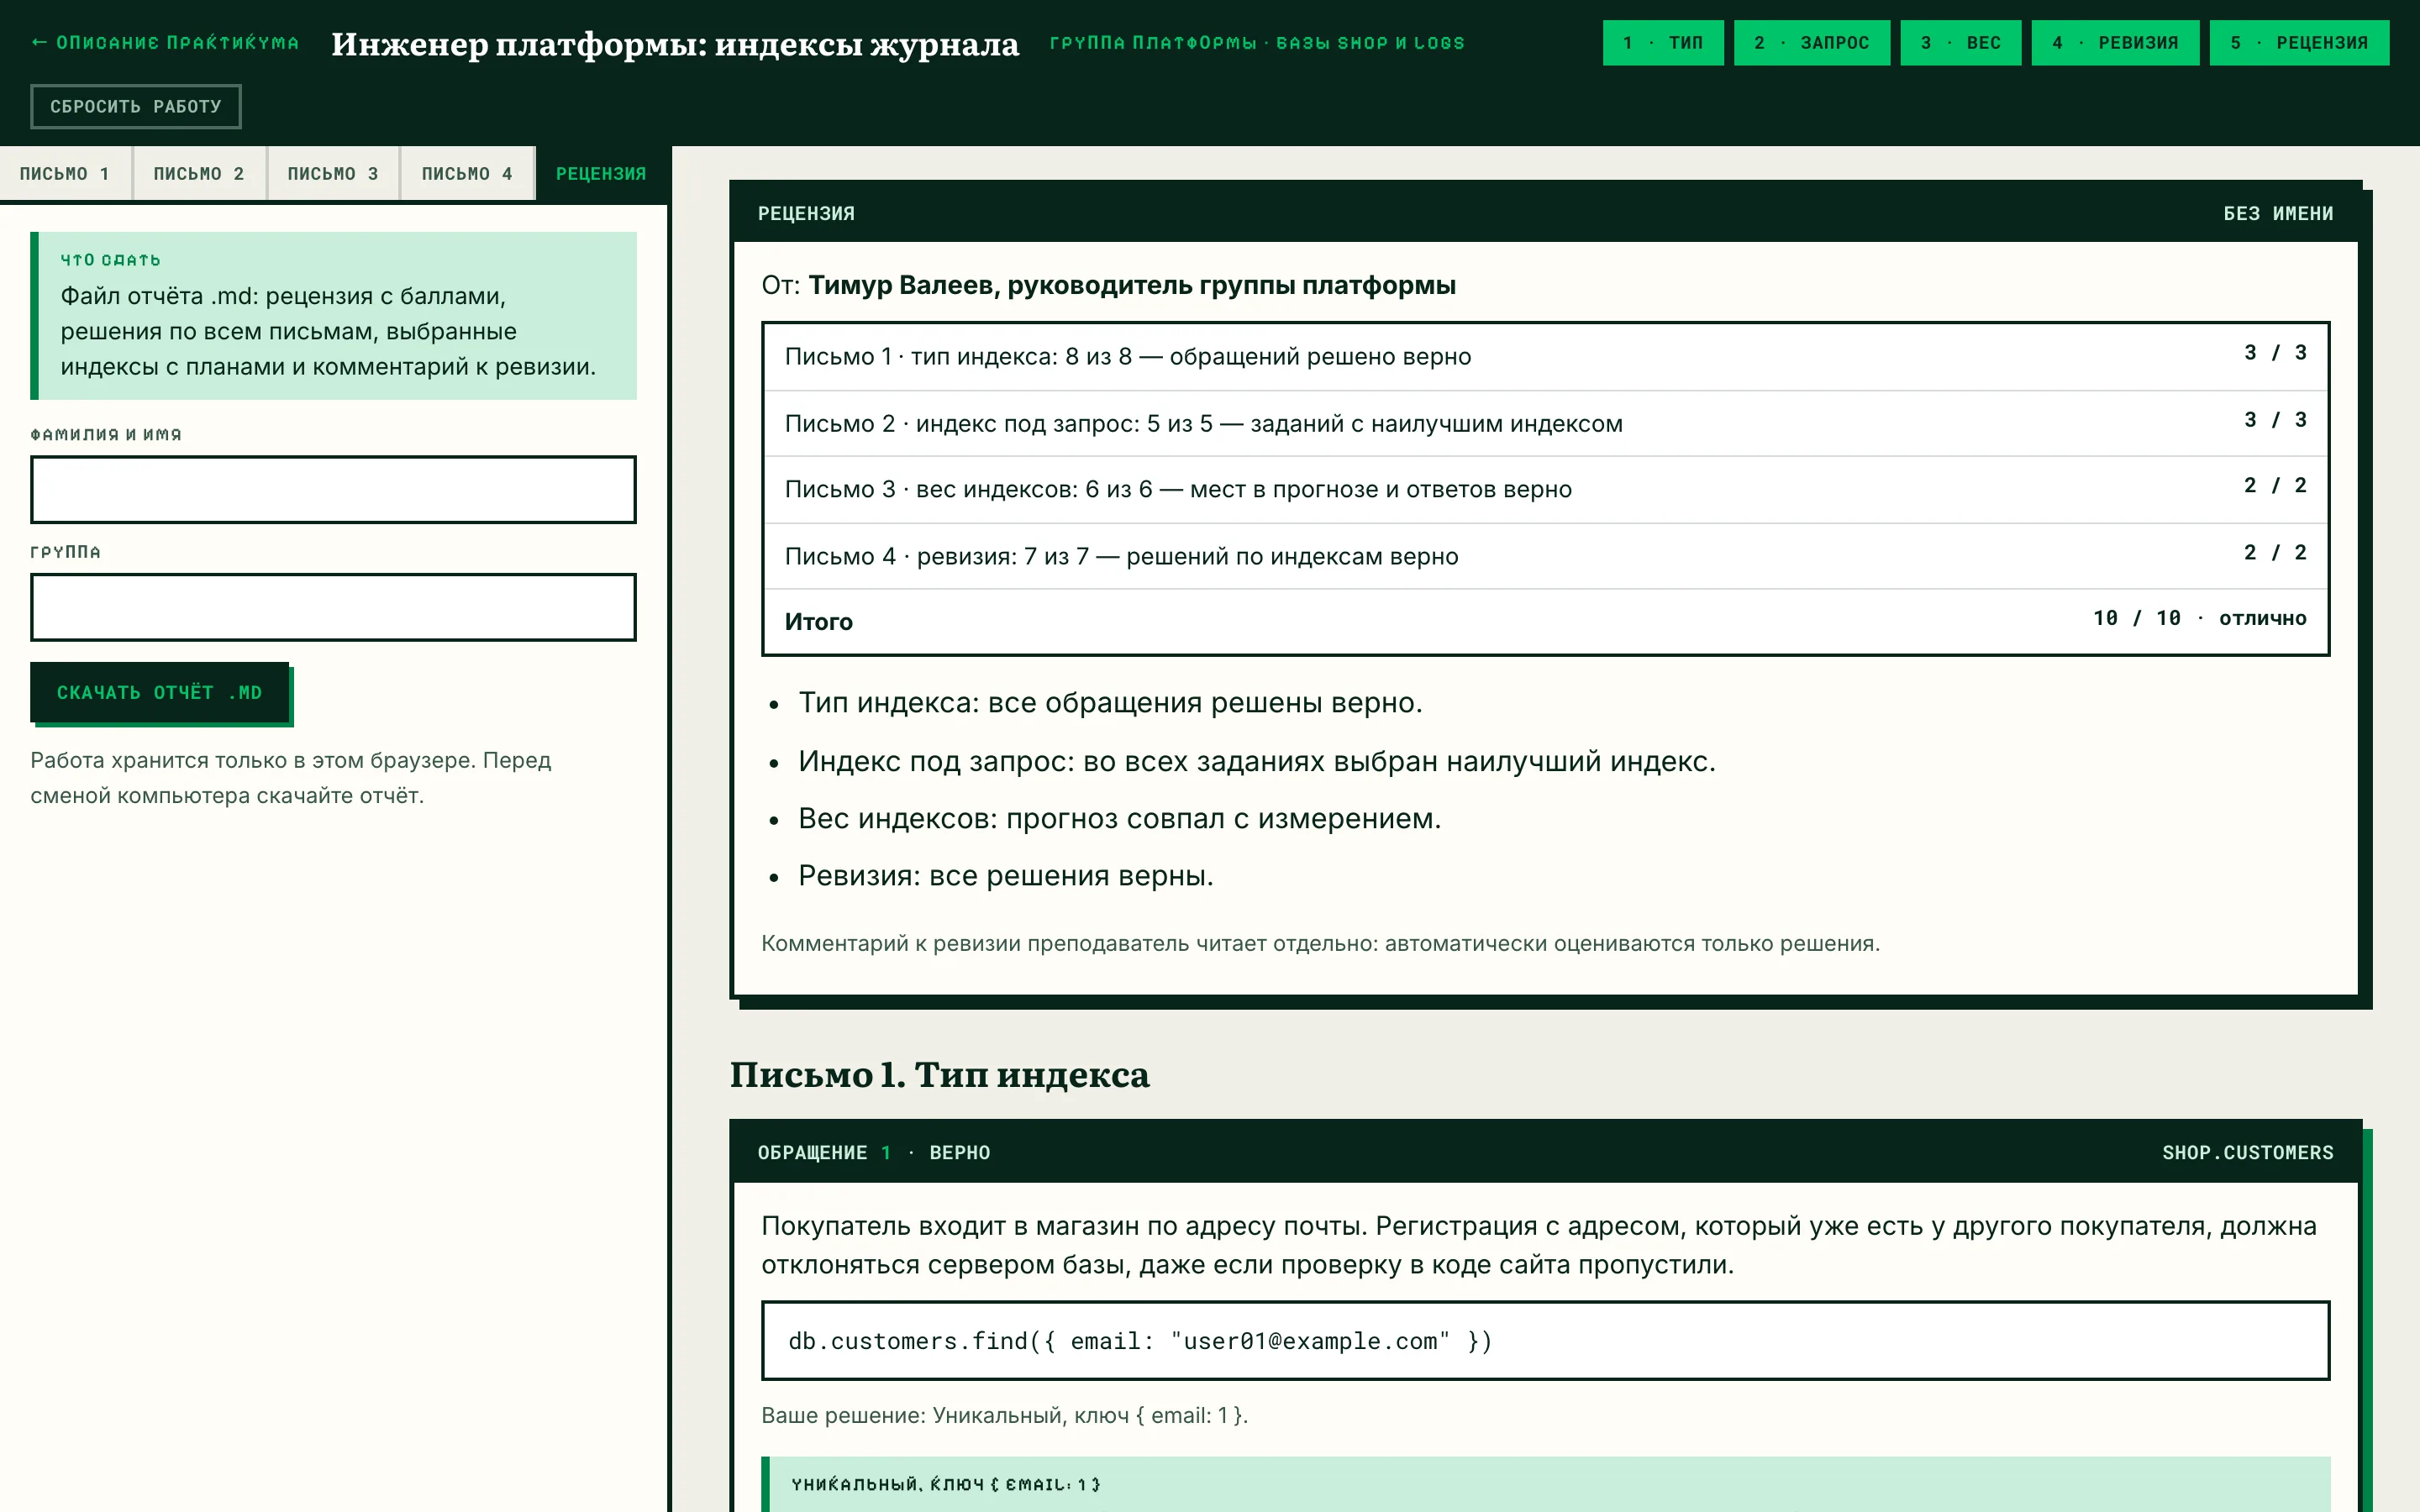Switch to Письмо 2 tab
The width and height of the screenshot is (2420, 1512).
199,174
